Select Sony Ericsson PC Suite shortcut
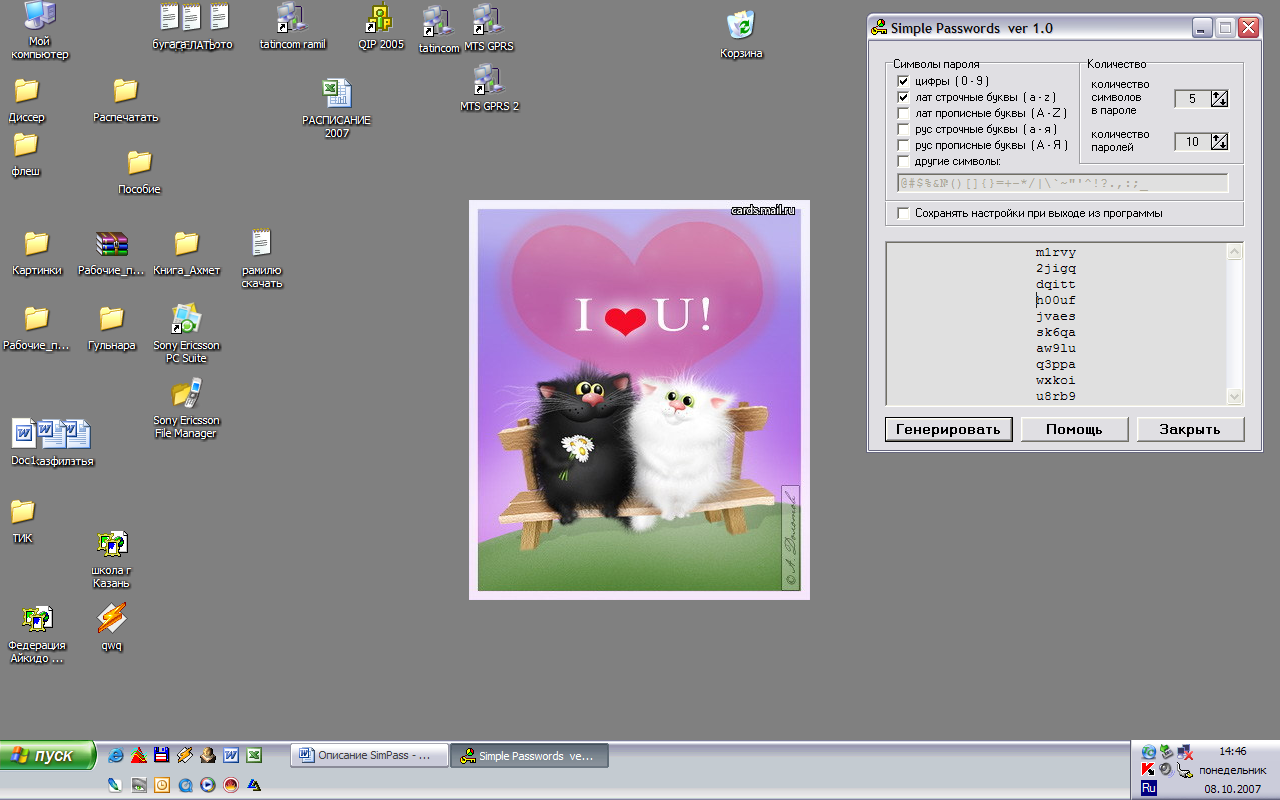Image resolution: width=1280 pixels, height=800 pixels. 186,333
